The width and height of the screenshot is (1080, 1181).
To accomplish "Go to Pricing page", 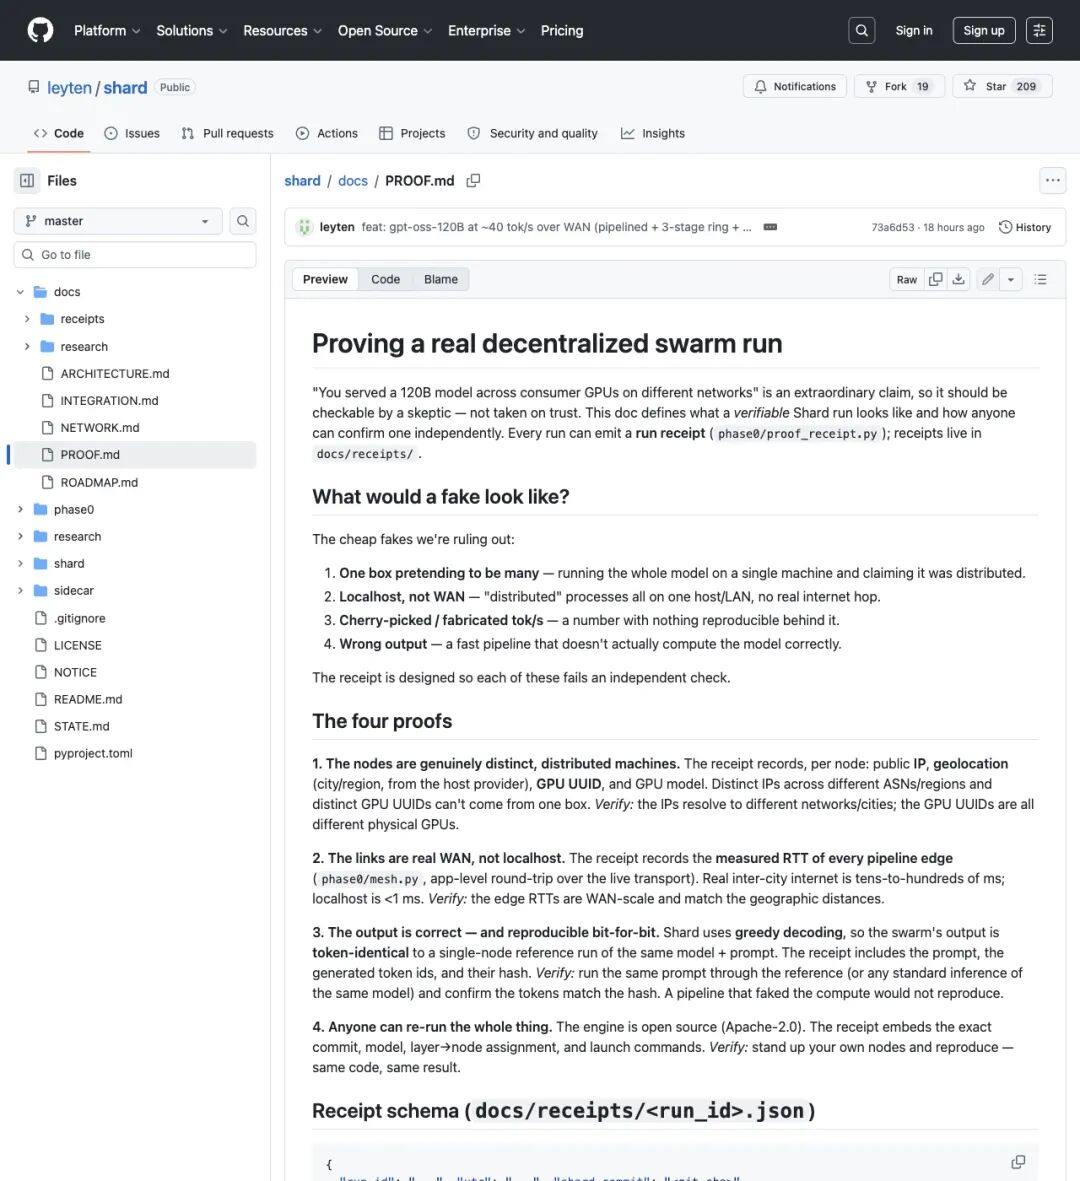I will 562,31.
